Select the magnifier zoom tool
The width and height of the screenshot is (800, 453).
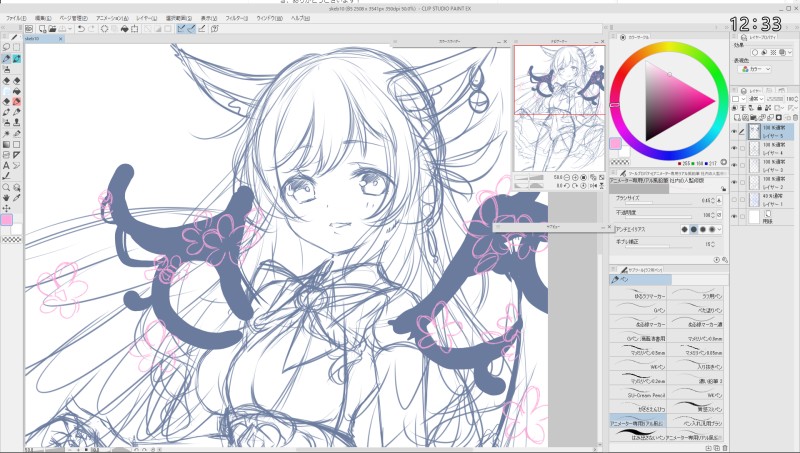click(6, 187)
